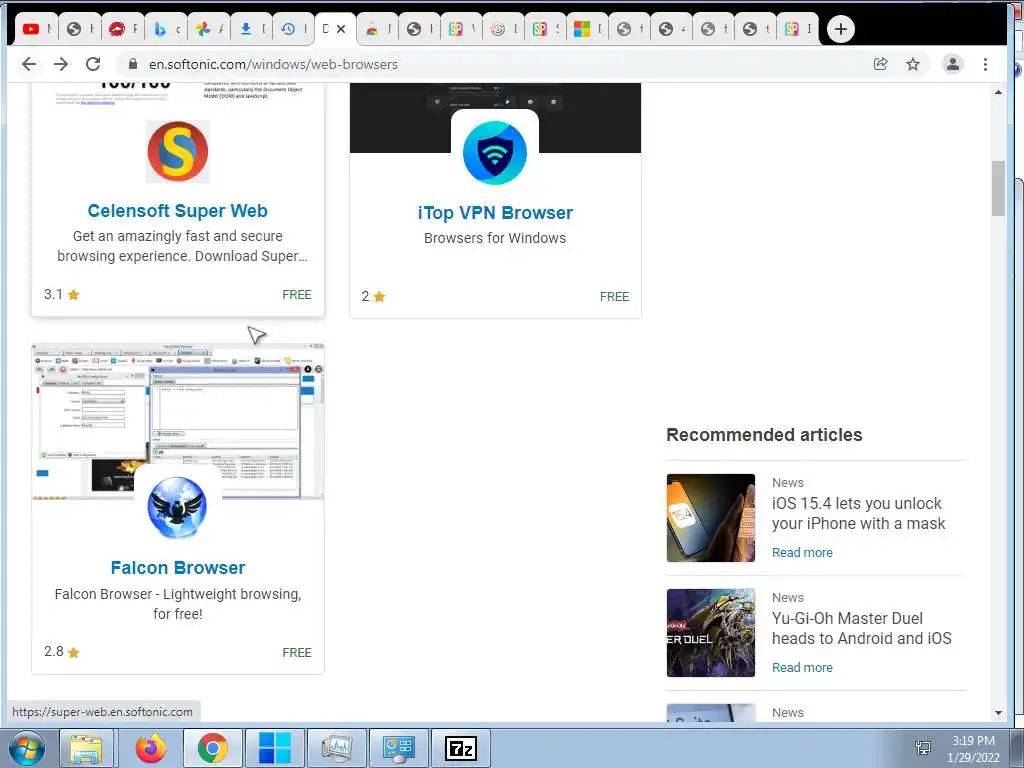The width and height of the screenshot is (1024, 768).
Task: Click the scrollbar up arrow
Action: 998,92
